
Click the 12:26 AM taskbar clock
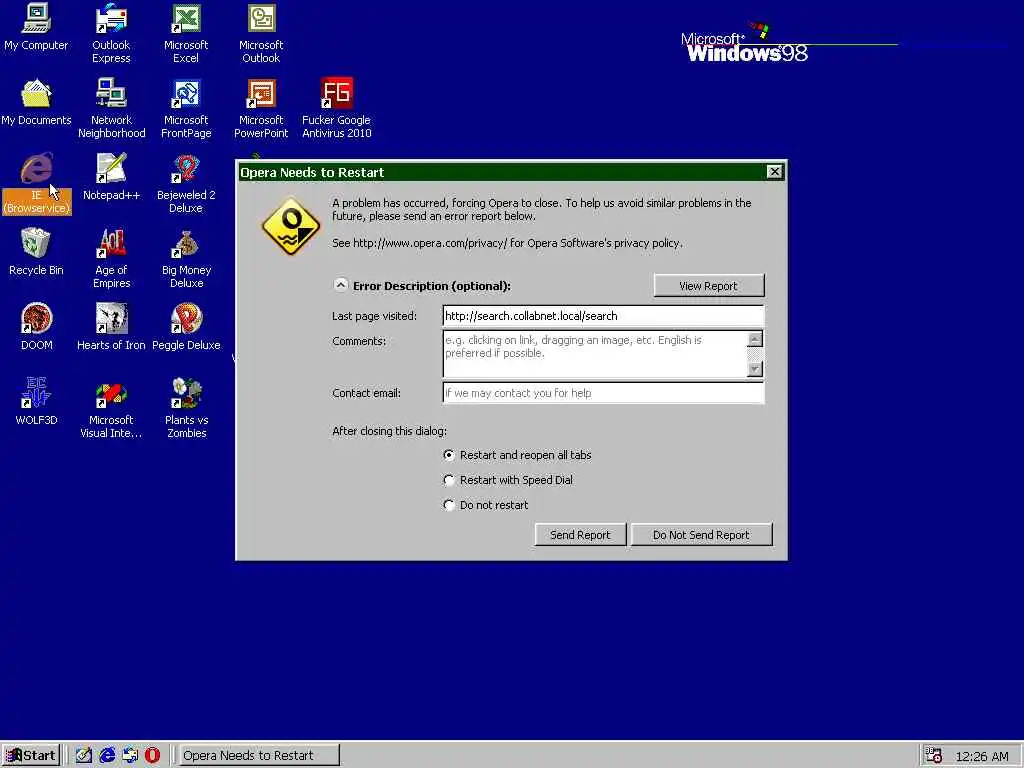[x=982, y=756]
